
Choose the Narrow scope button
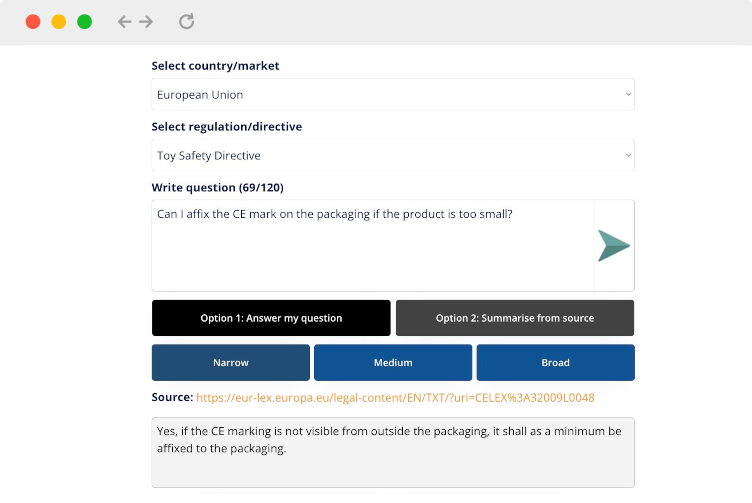tap(231, 363)
